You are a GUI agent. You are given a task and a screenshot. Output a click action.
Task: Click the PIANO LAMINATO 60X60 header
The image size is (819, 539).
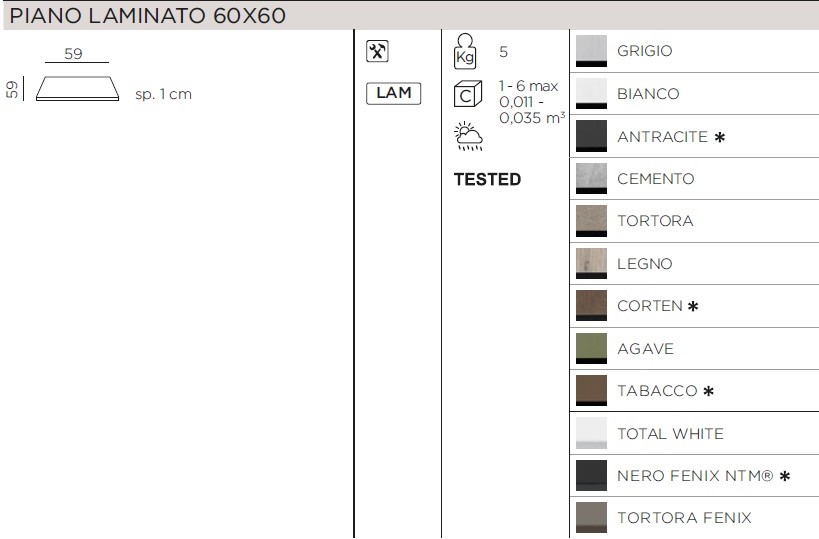click(x=147, y=16)
